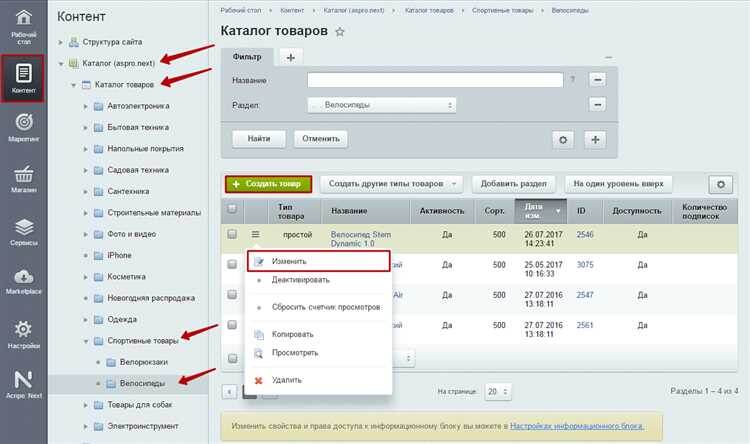Choose Деактивировать in the context menu
The image size is (750, 444).
coord(300,280)
